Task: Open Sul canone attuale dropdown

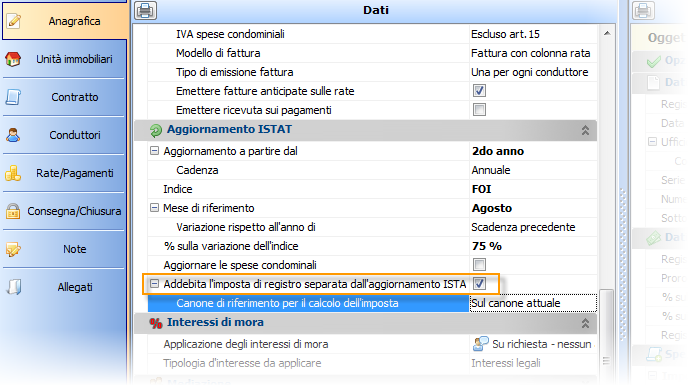Action: (533, 303)
